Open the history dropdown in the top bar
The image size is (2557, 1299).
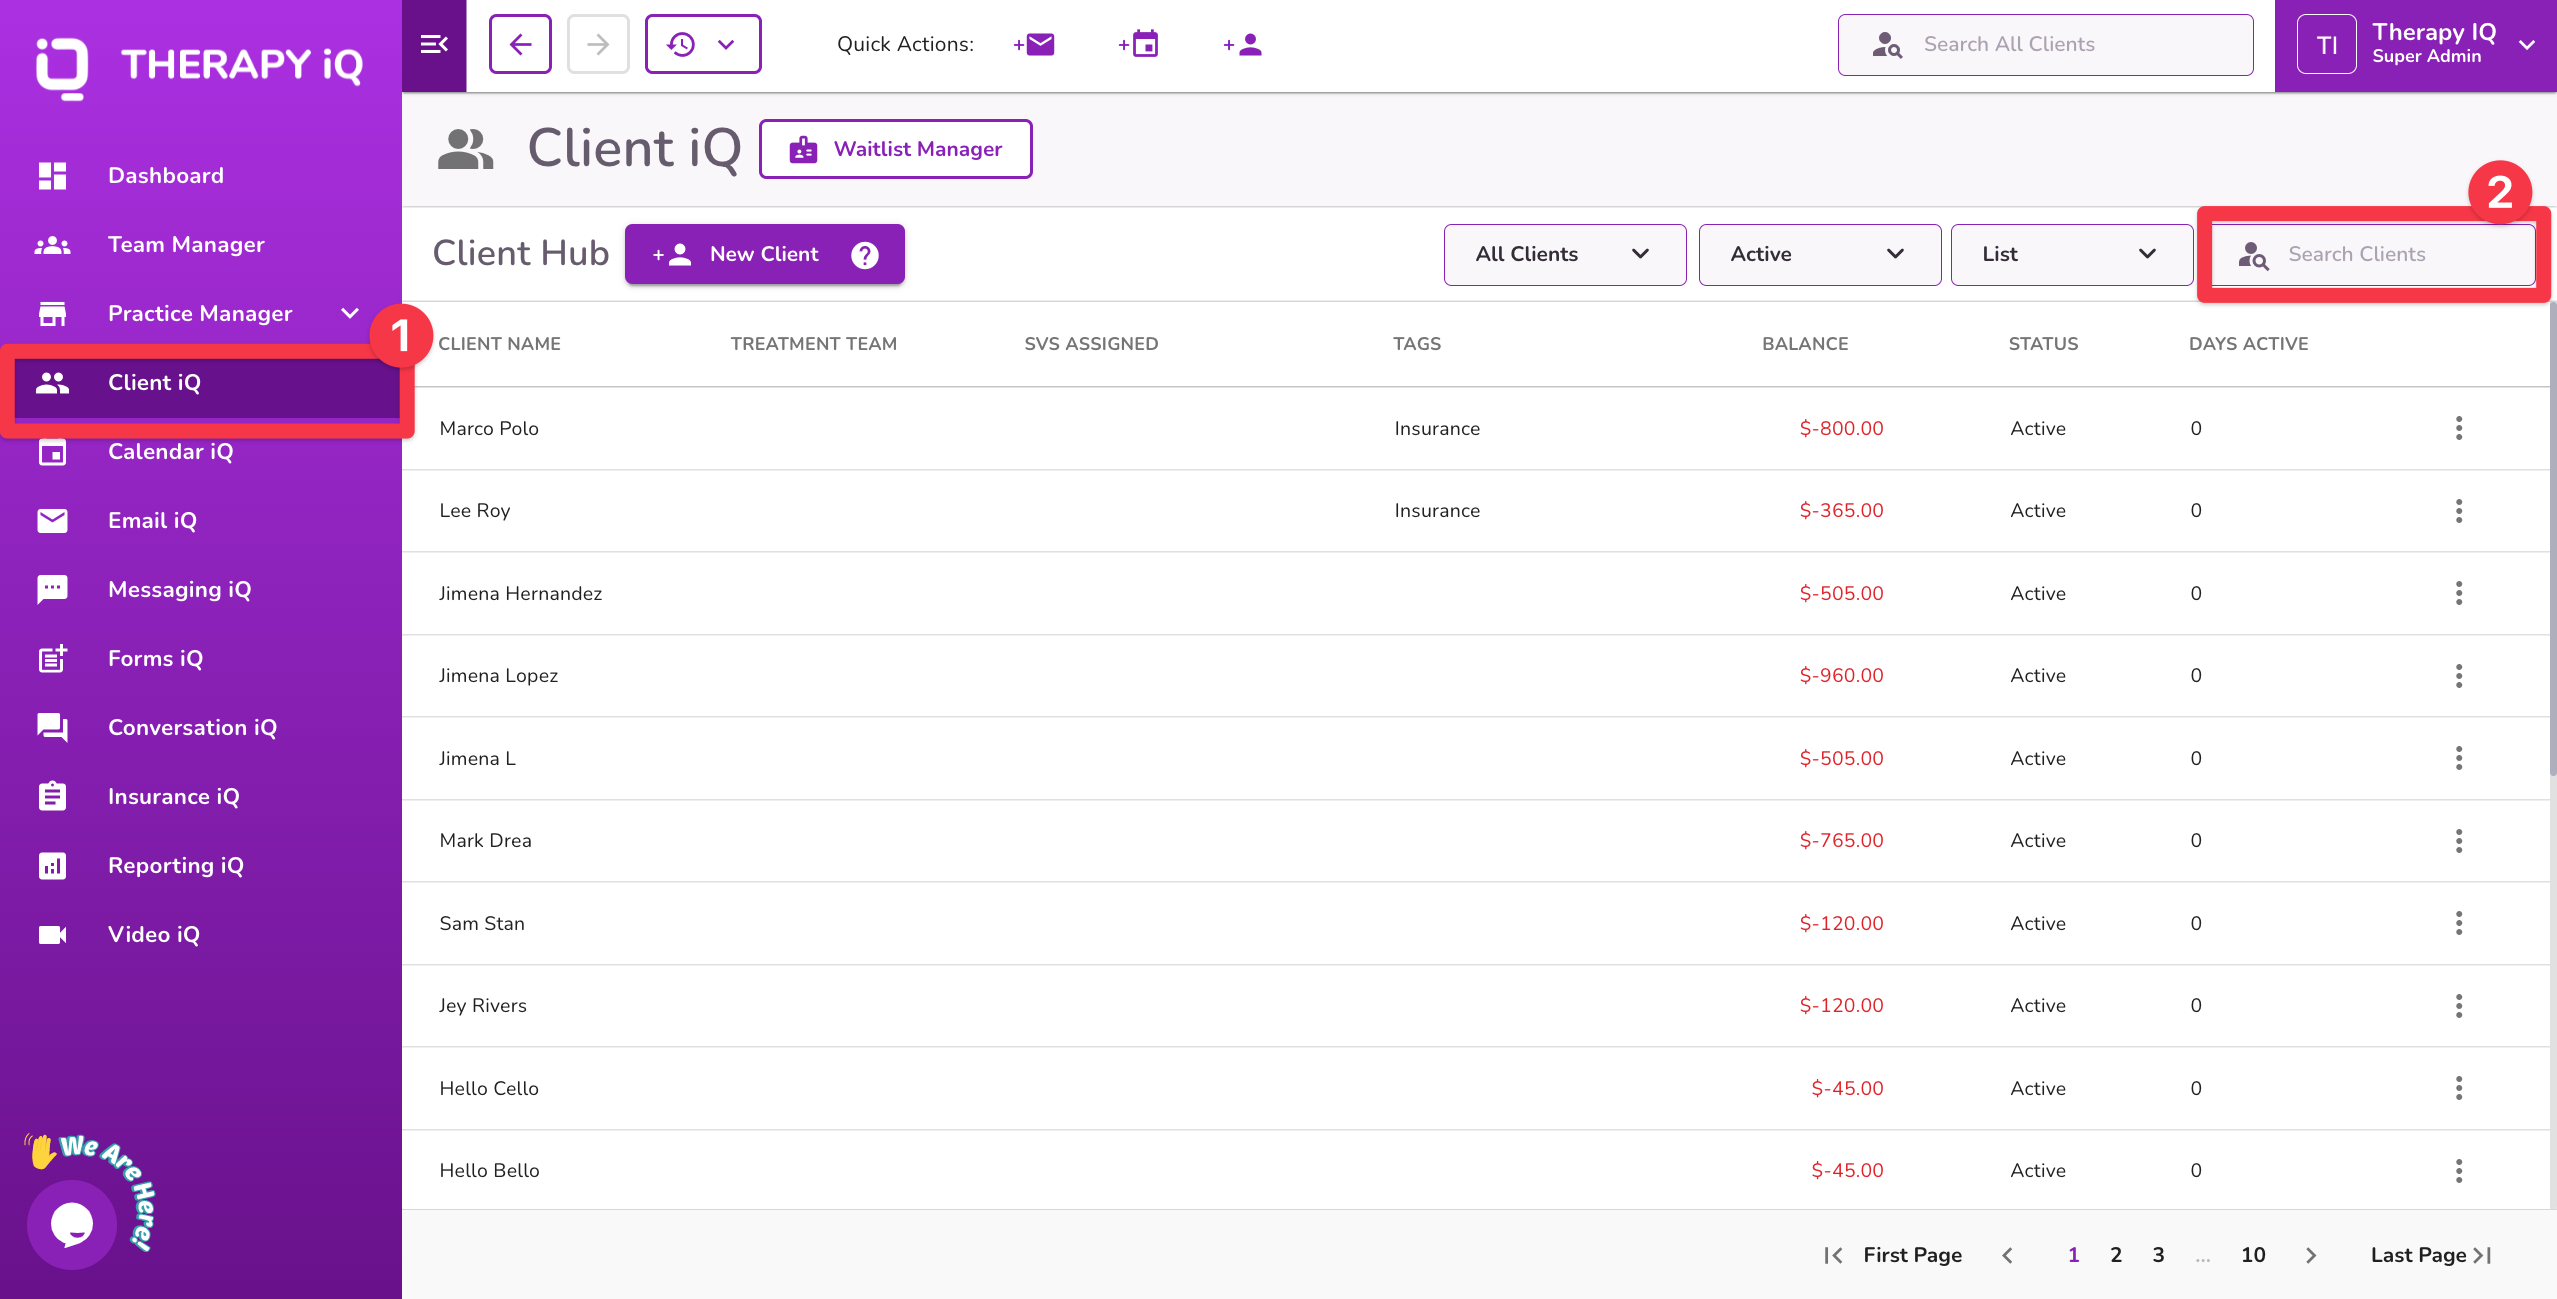[703, 45]
